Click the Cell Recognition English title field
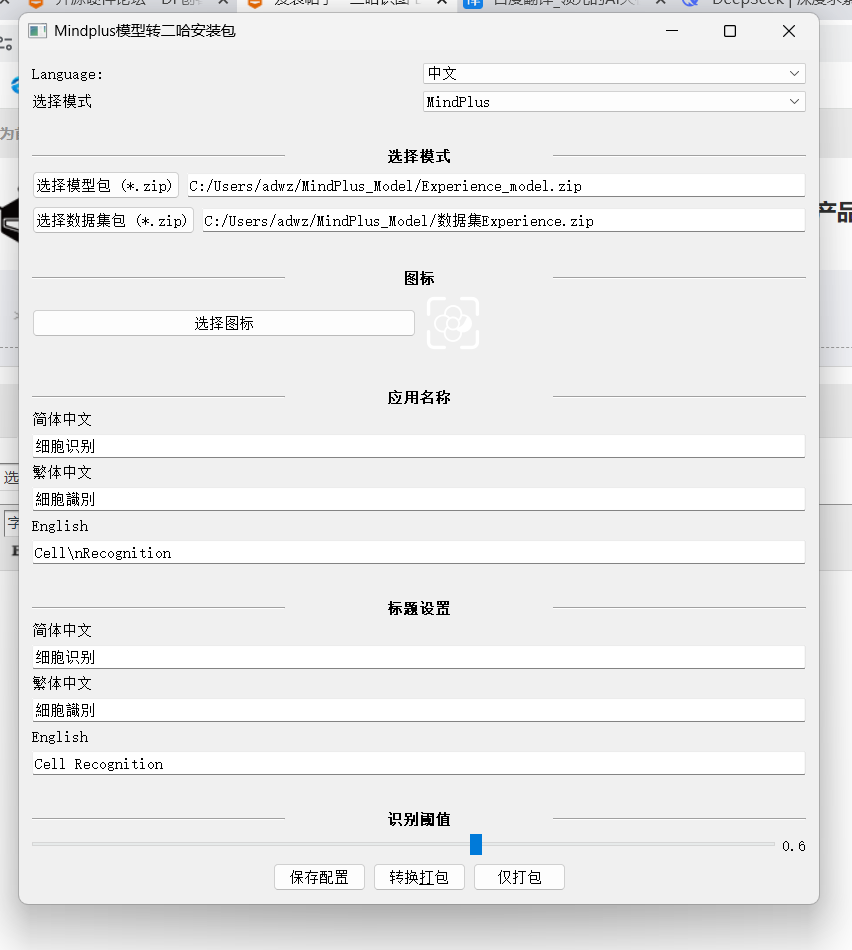852x950 pixels. (x=420, y=762)
